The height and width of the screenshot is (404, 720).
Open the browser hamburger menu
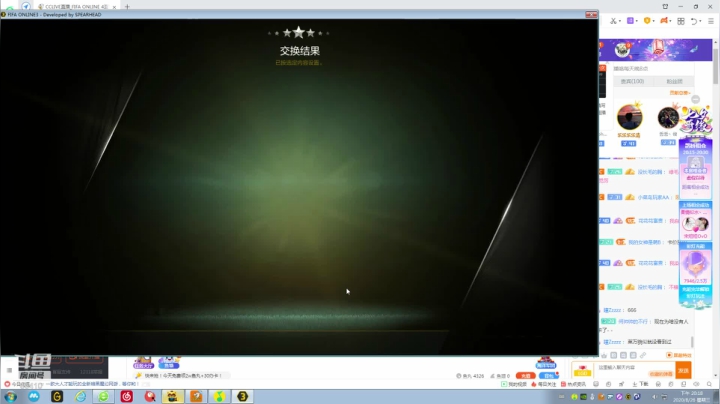click(x=711, y=21)
